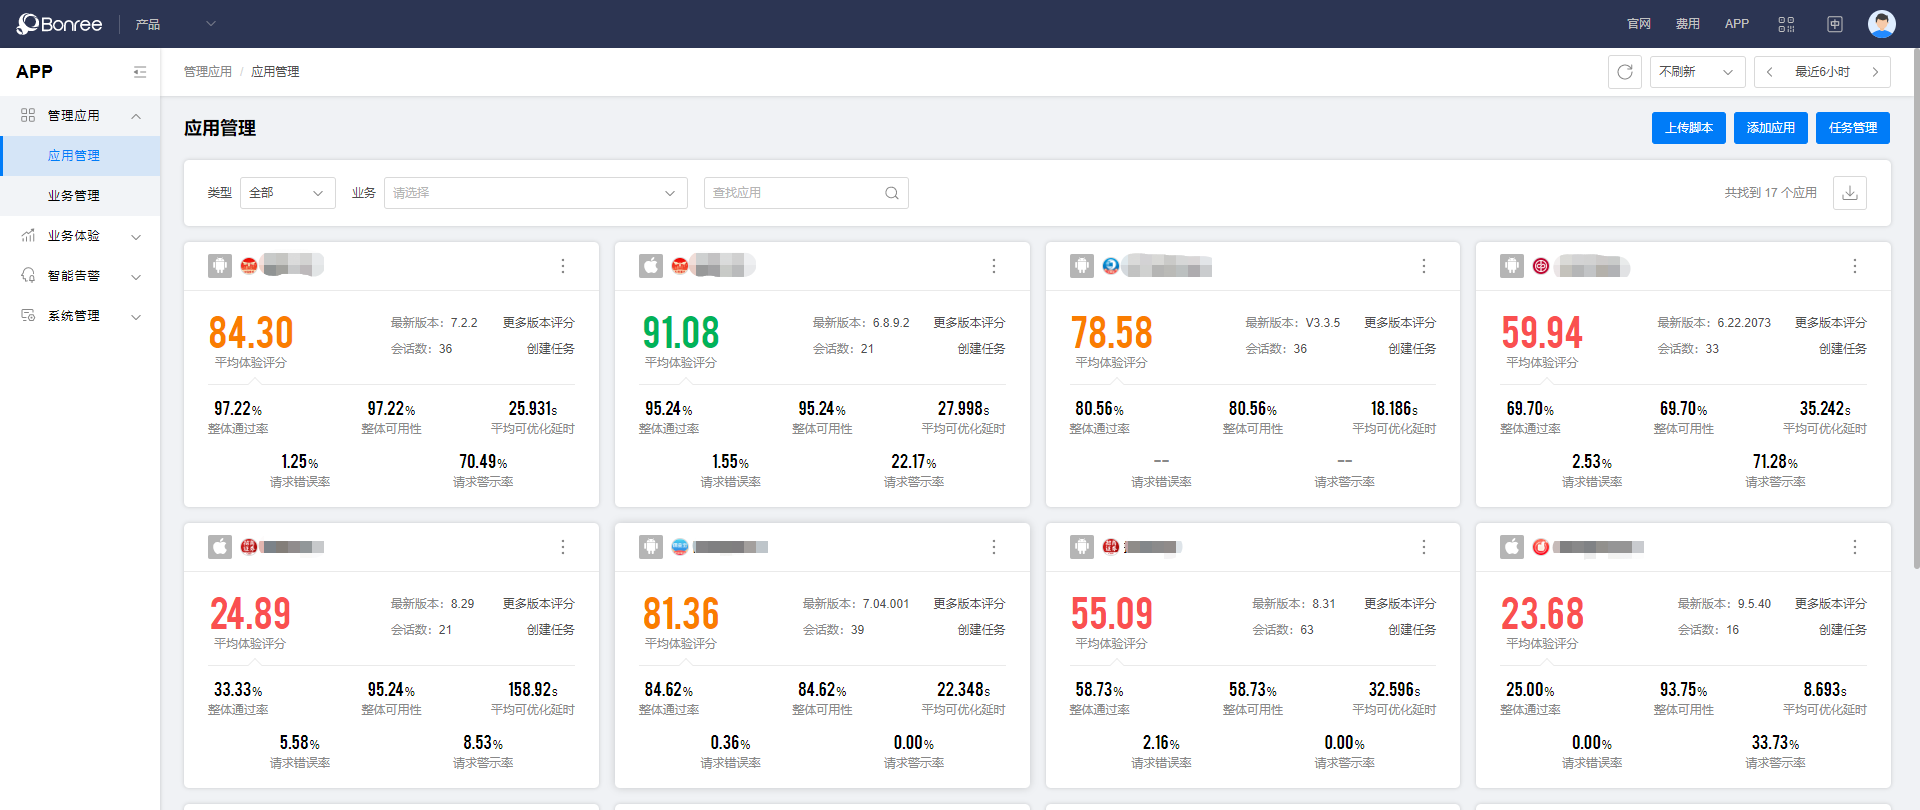This screenshot has width=1920, height=810.
Task: Open the 不刷新 refresh interval dropdown
Action: 1696,72
